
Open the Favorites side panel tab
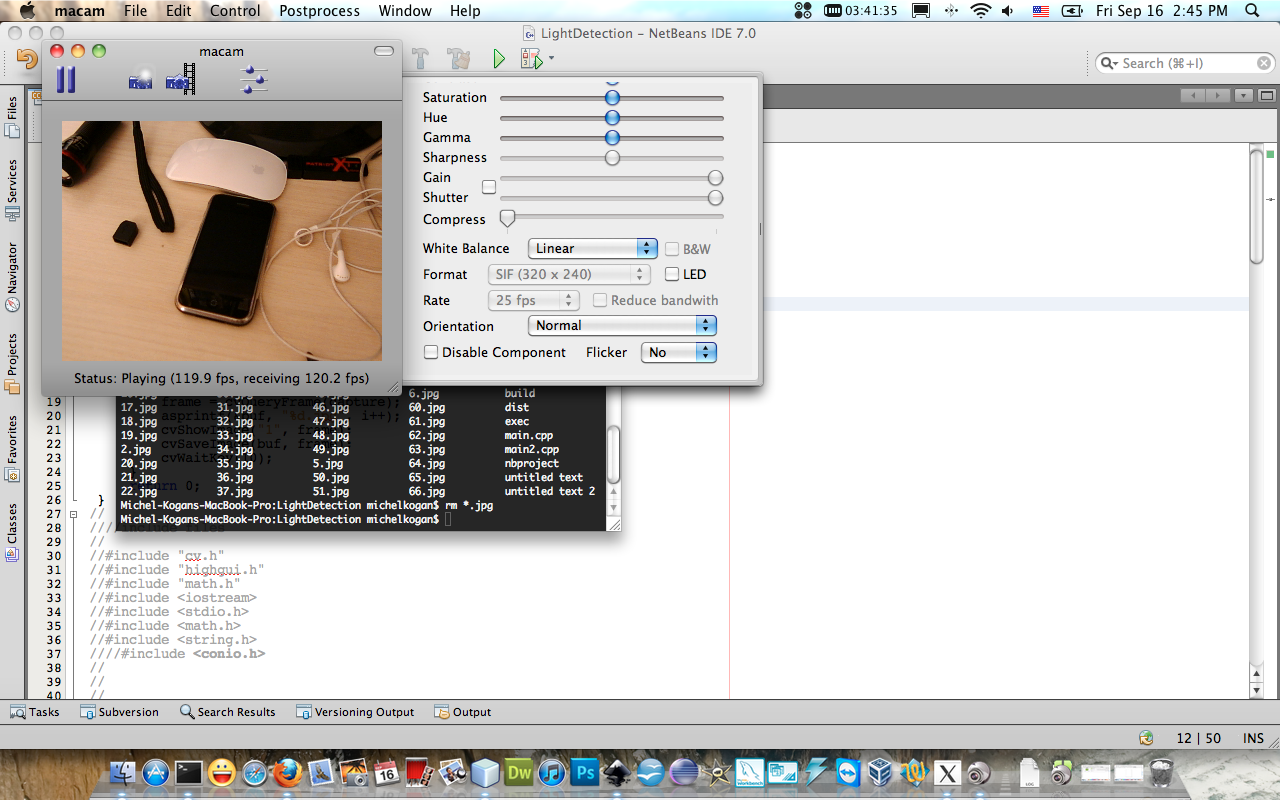click(12, 448)
